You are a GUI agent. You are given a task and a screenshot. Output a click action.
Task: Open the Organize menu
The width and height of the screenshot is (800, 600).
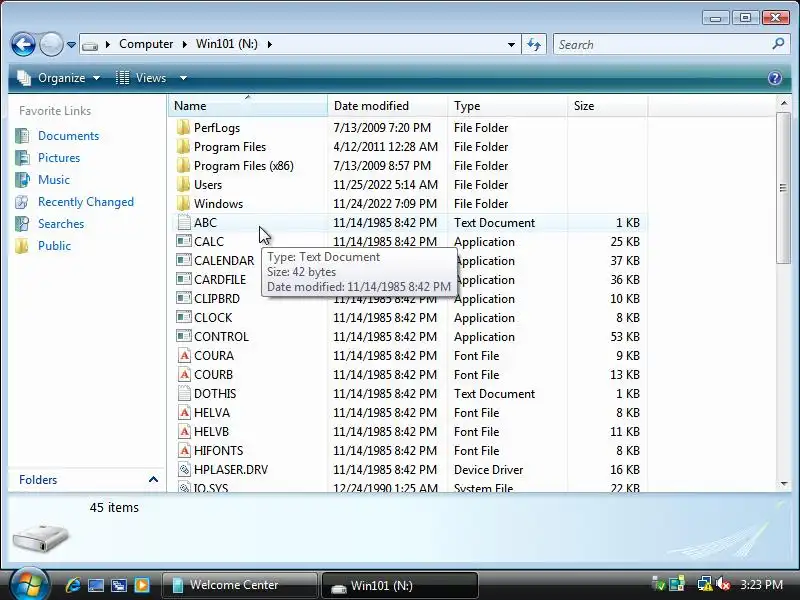coord(59,78)
